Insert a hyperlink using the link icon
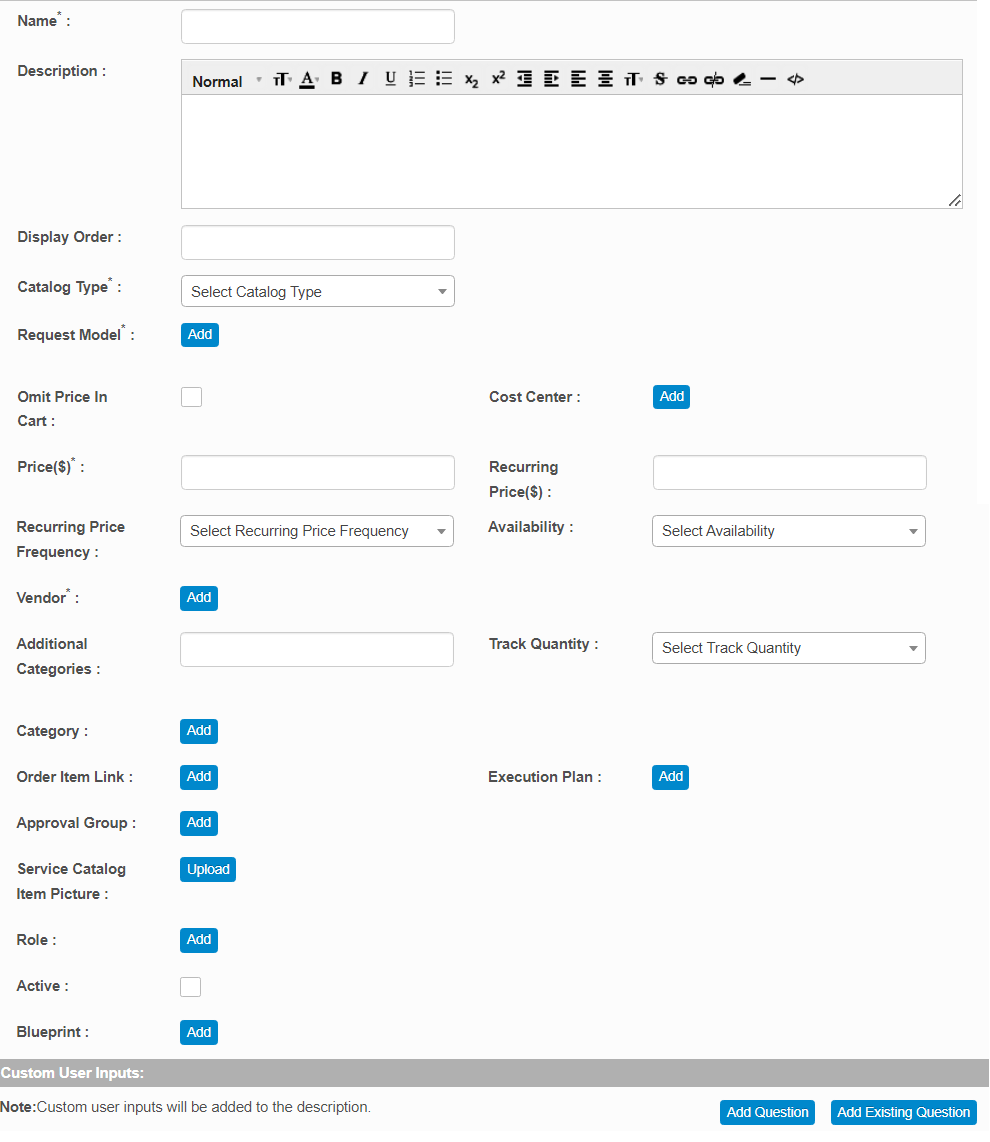990x1142 pixels. (686, 79)
